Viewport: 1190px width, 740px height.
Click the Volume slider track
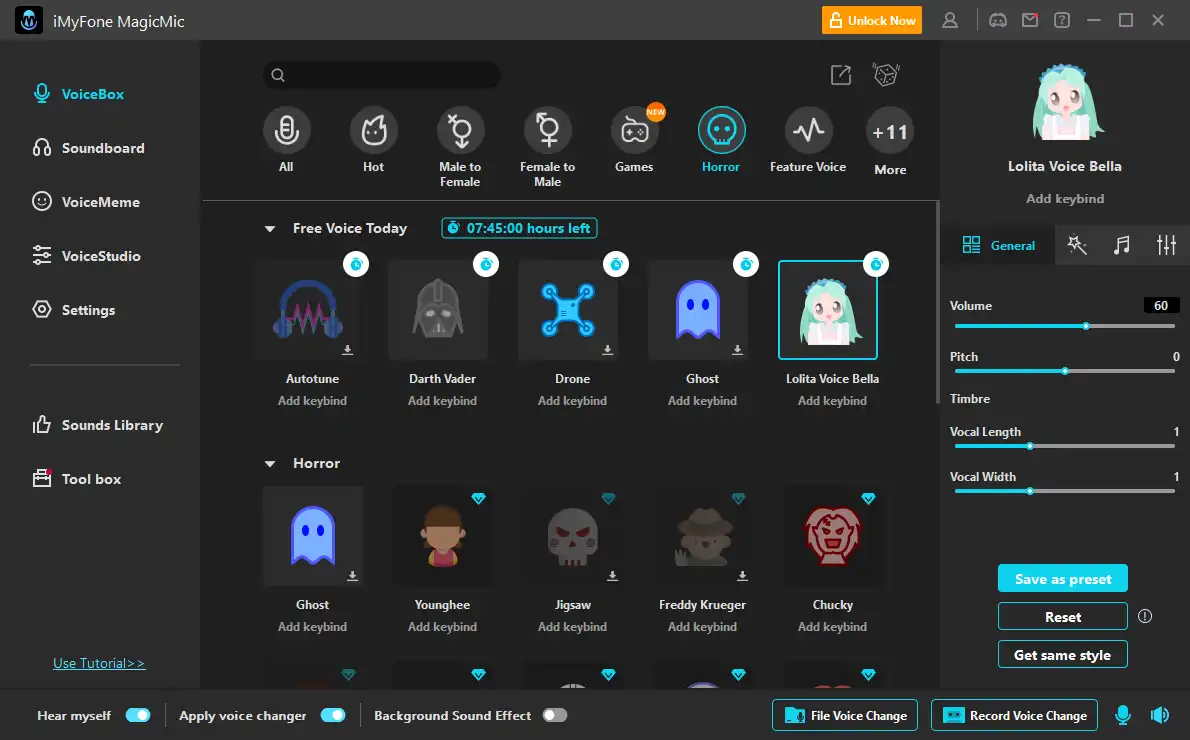pos(1064,326)
